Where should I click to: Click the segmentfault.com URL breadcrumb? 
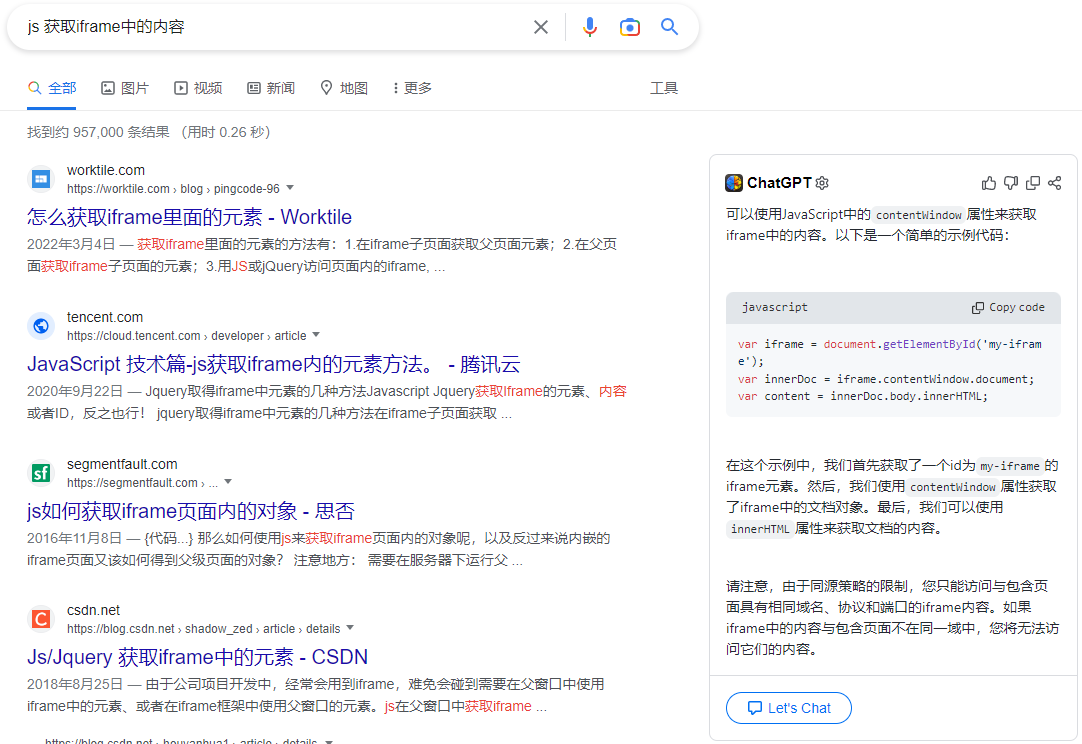click(x=142, y=482)
